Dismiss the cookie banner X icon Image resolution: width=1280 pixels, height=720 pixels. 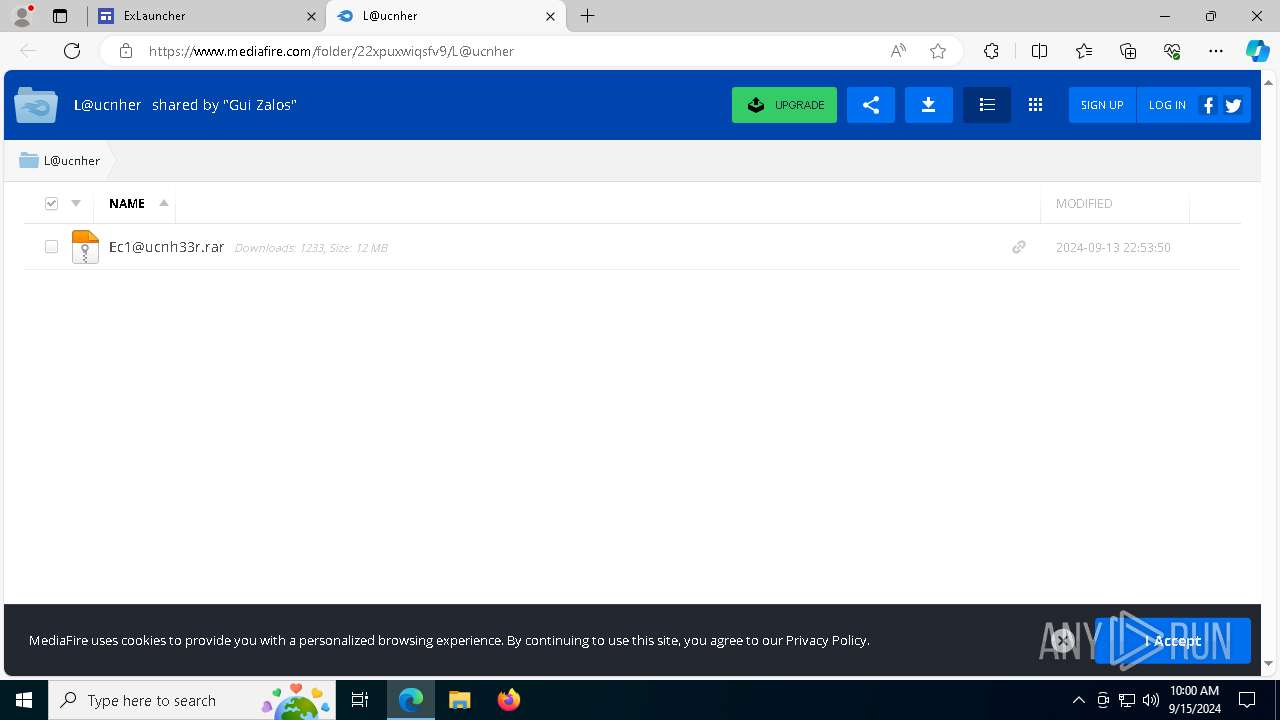pyautogui.click(x=1063, y=640)
